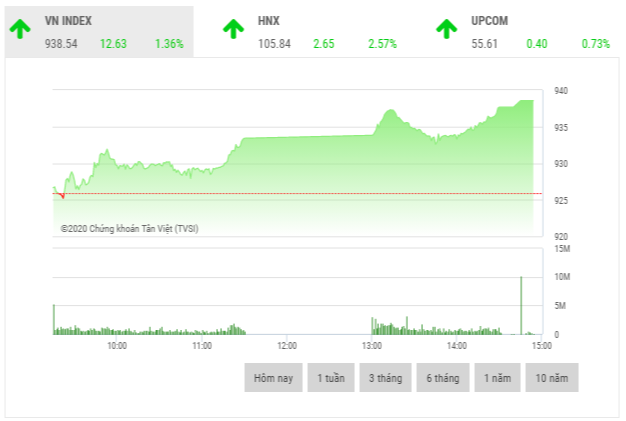626x421 pixels.
Task: Display the 10 năm chart history
Action: [x=553, y=378]
